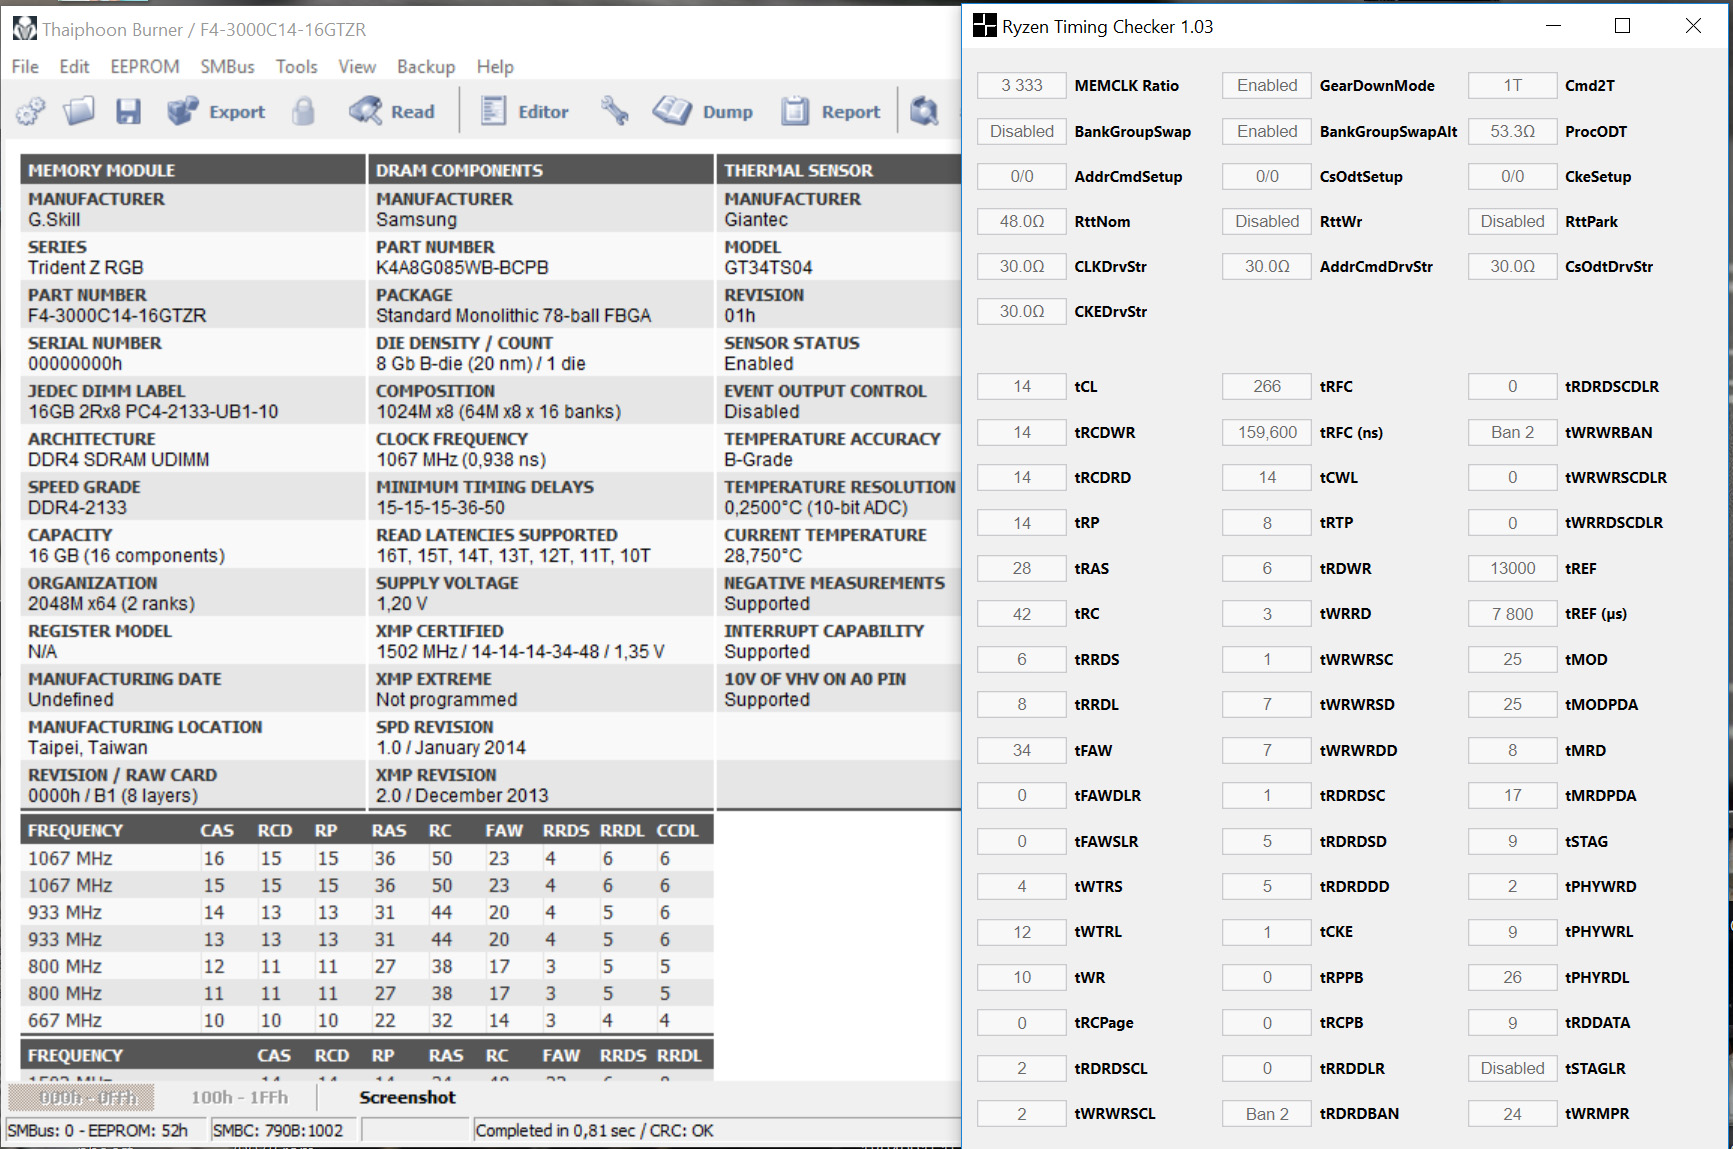
Task: Click the floppy disk save icon
Action: pos(128,111)
